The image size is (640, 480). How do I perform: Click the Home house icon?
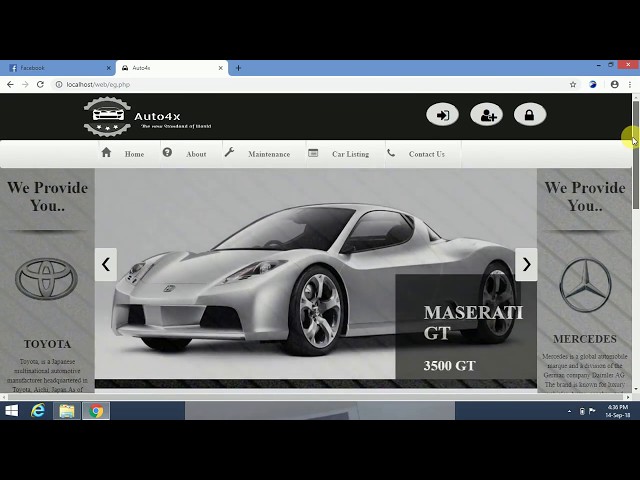[107, 152]
